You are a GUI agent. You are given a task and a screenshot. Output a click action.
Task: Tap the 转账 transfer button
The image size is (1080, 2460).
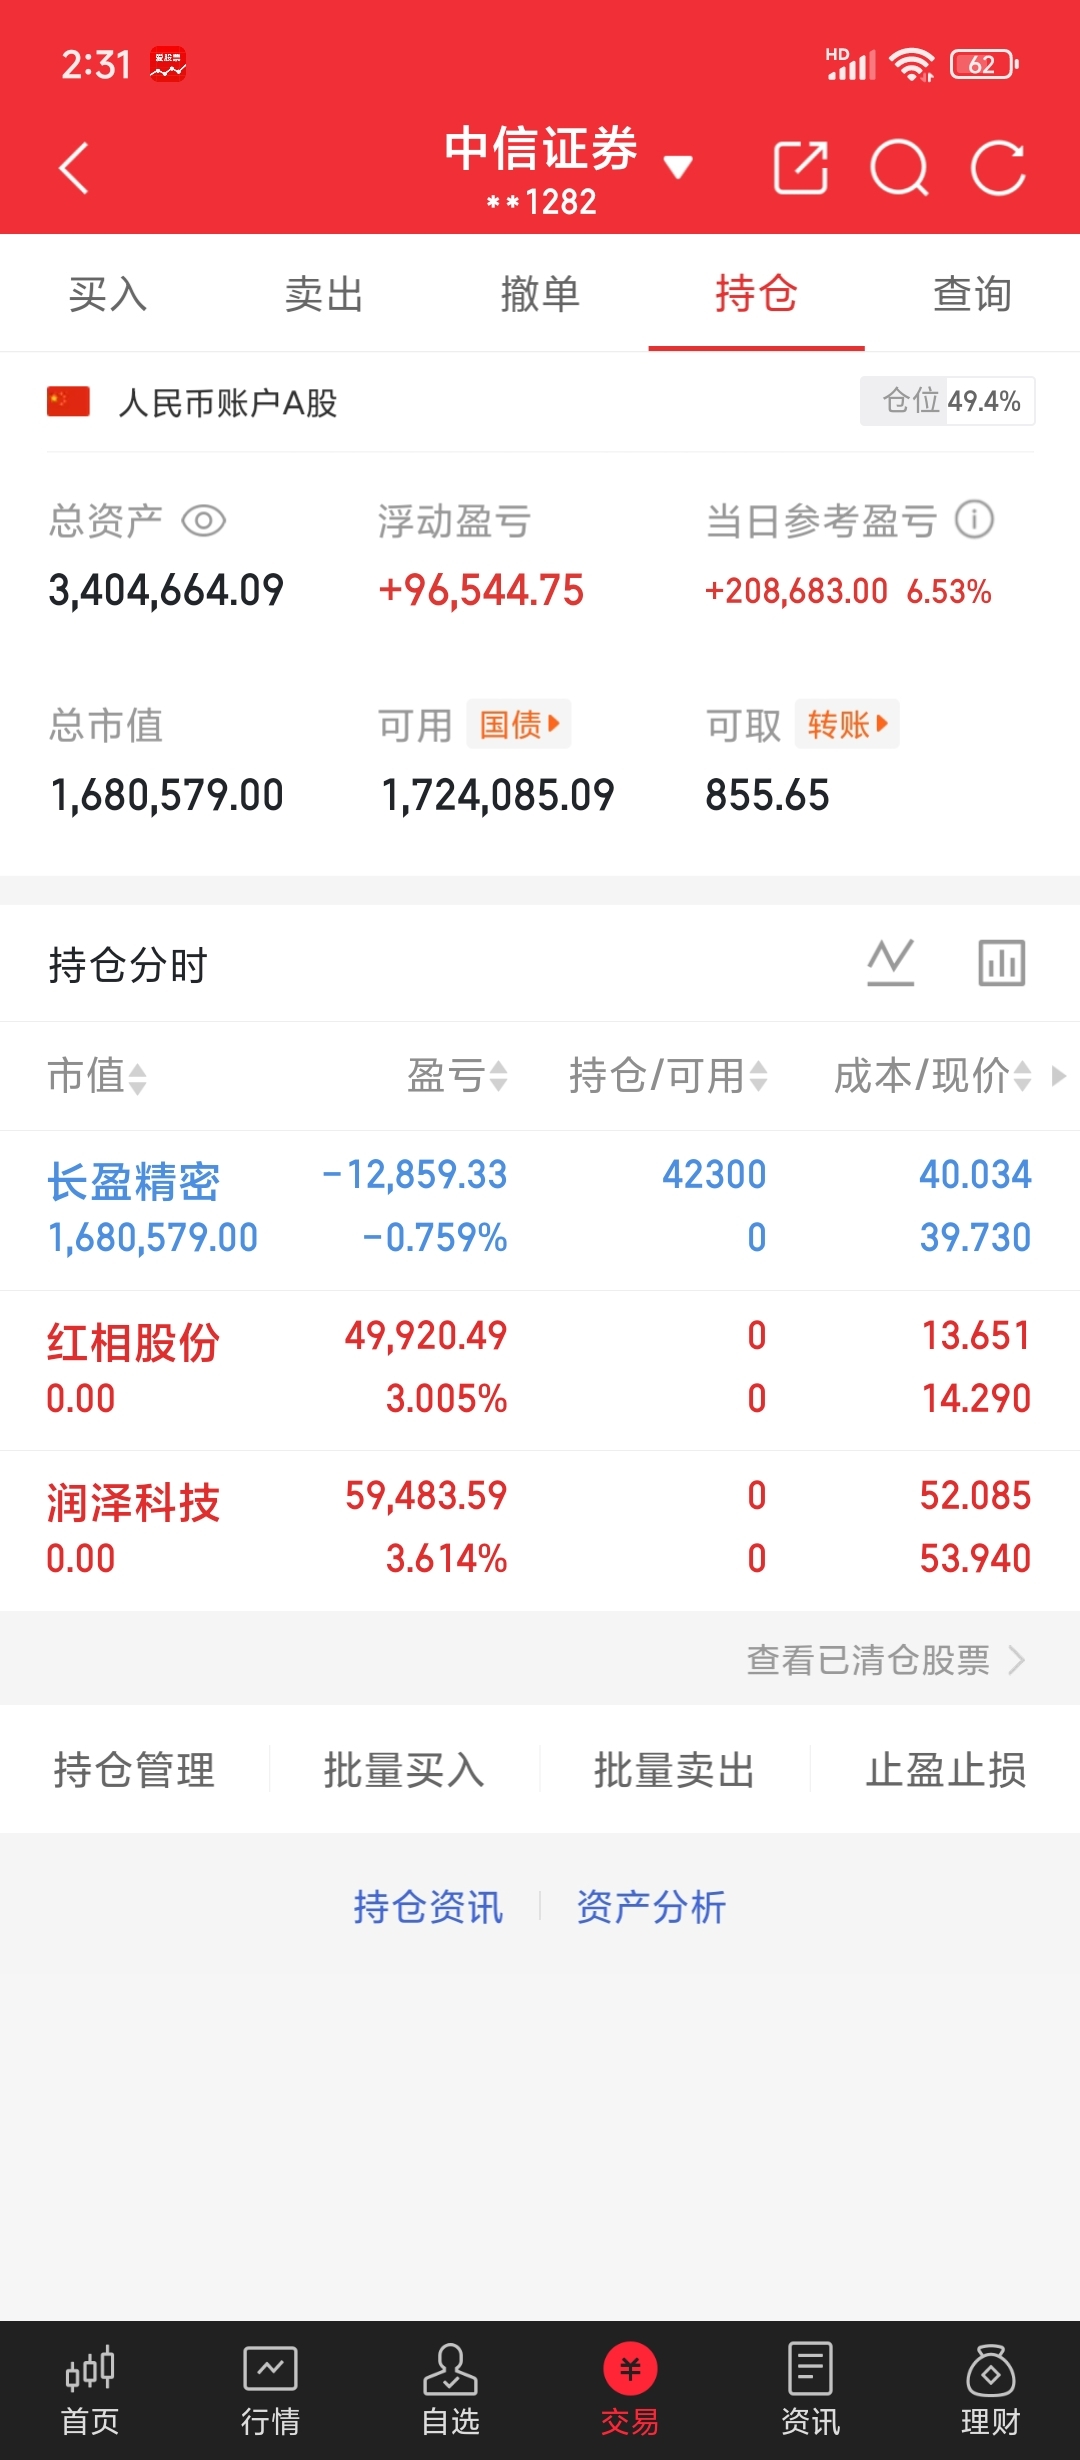click(846, 724)
